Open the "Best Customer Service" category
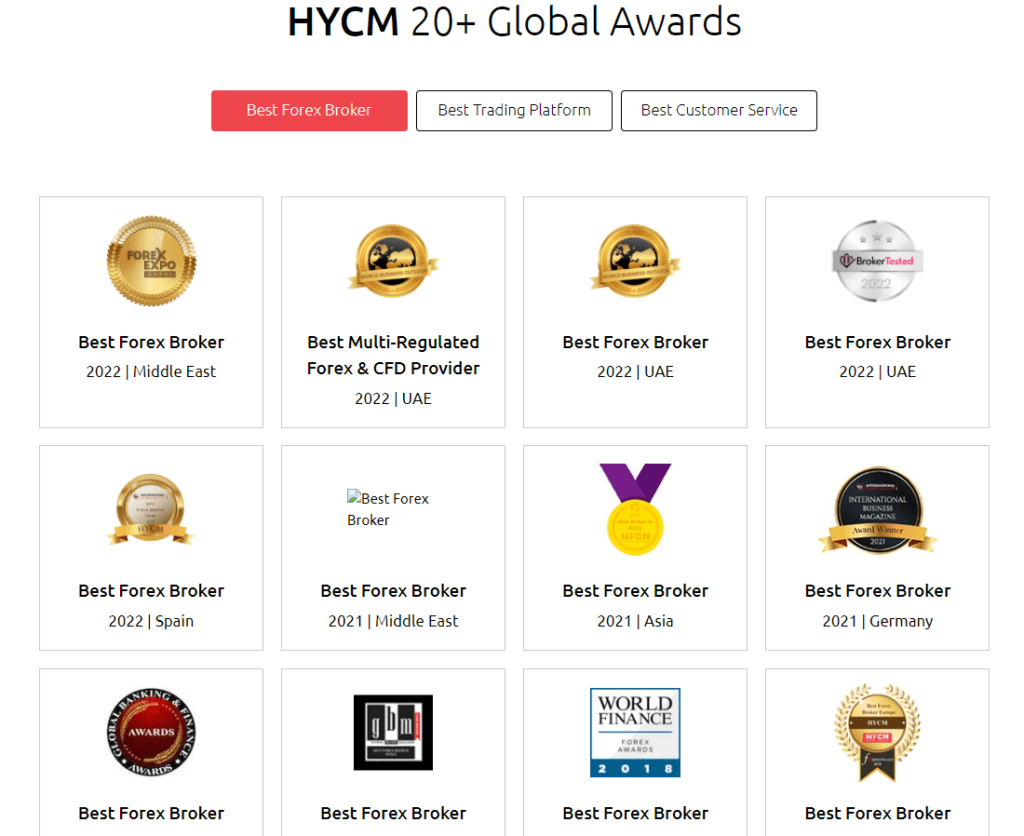Screen dimensions: 1024x836 pyautogui.click(x=718, y=110)
